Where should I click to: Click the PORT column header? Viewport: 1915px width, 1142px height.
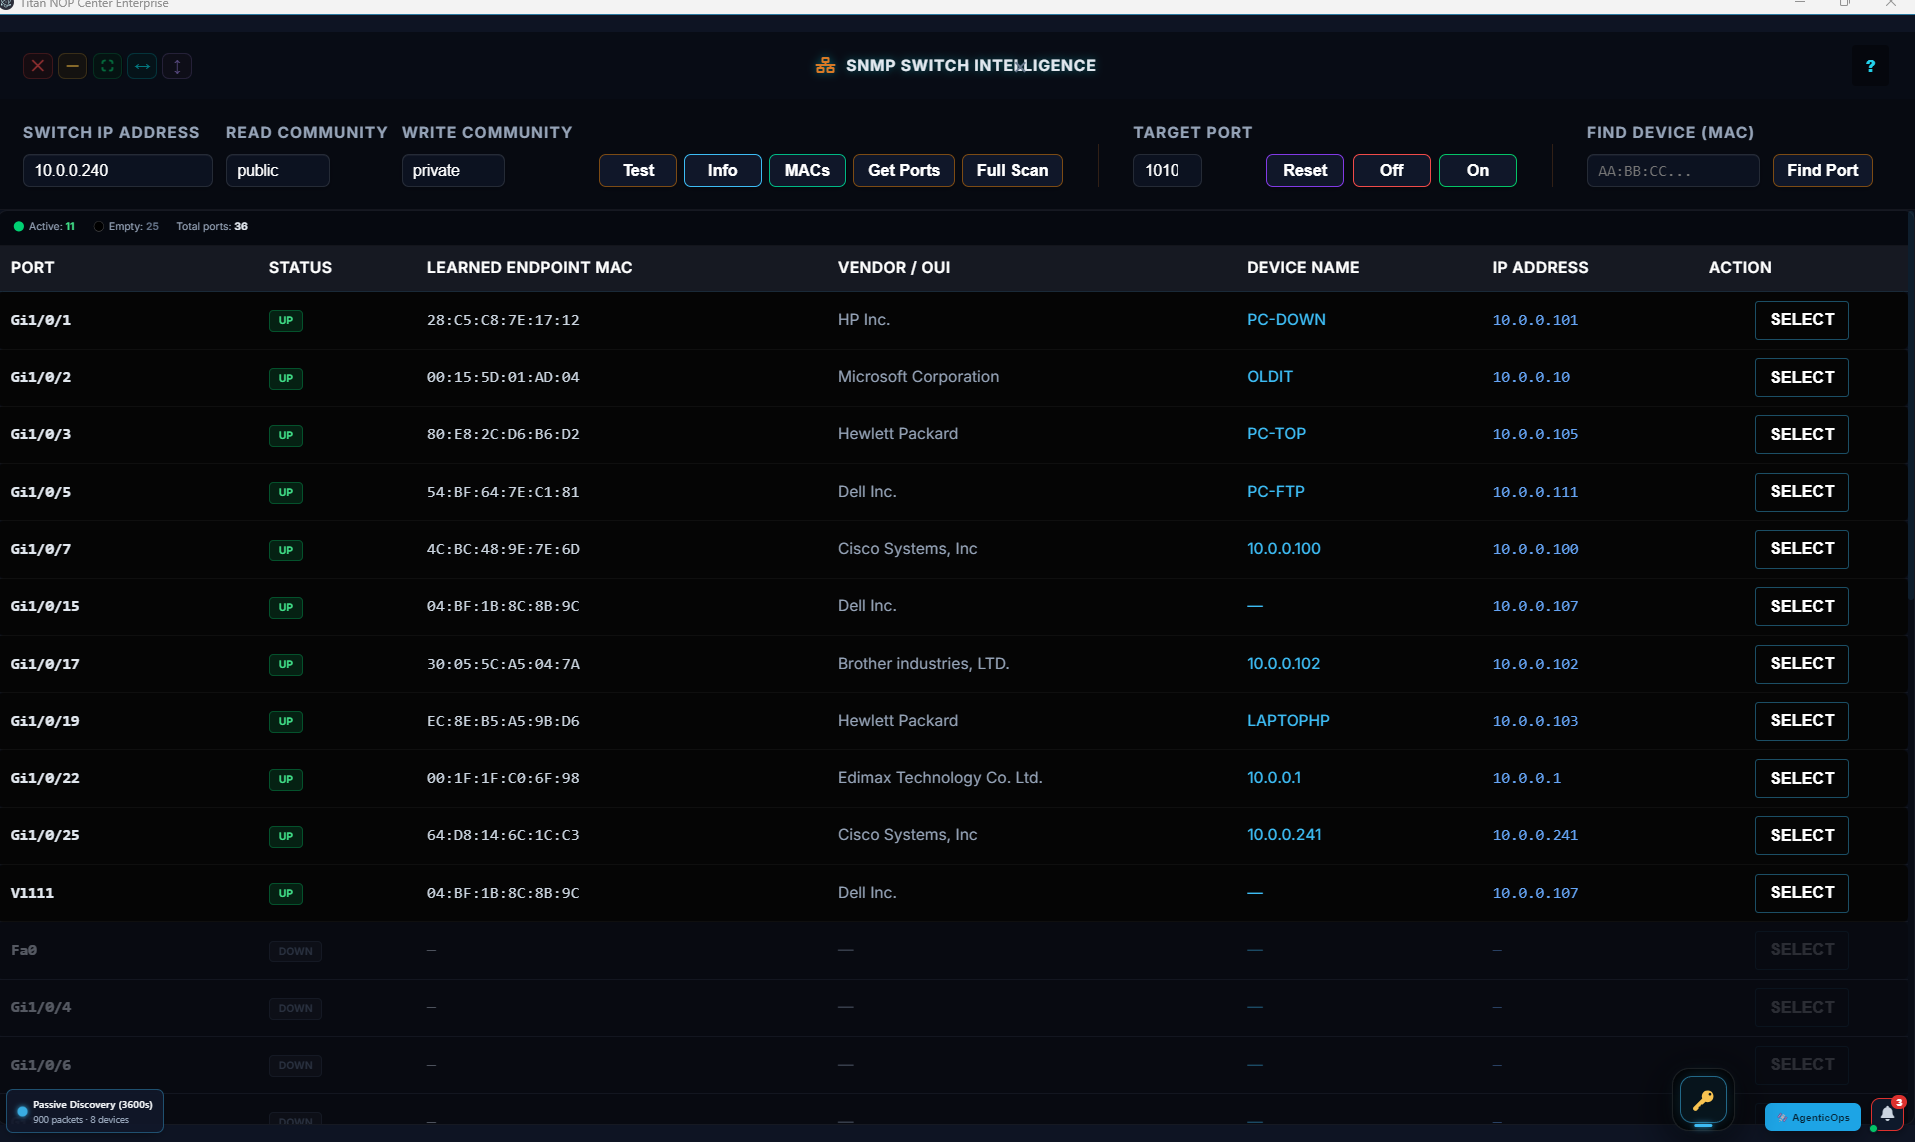pos(33,267)
